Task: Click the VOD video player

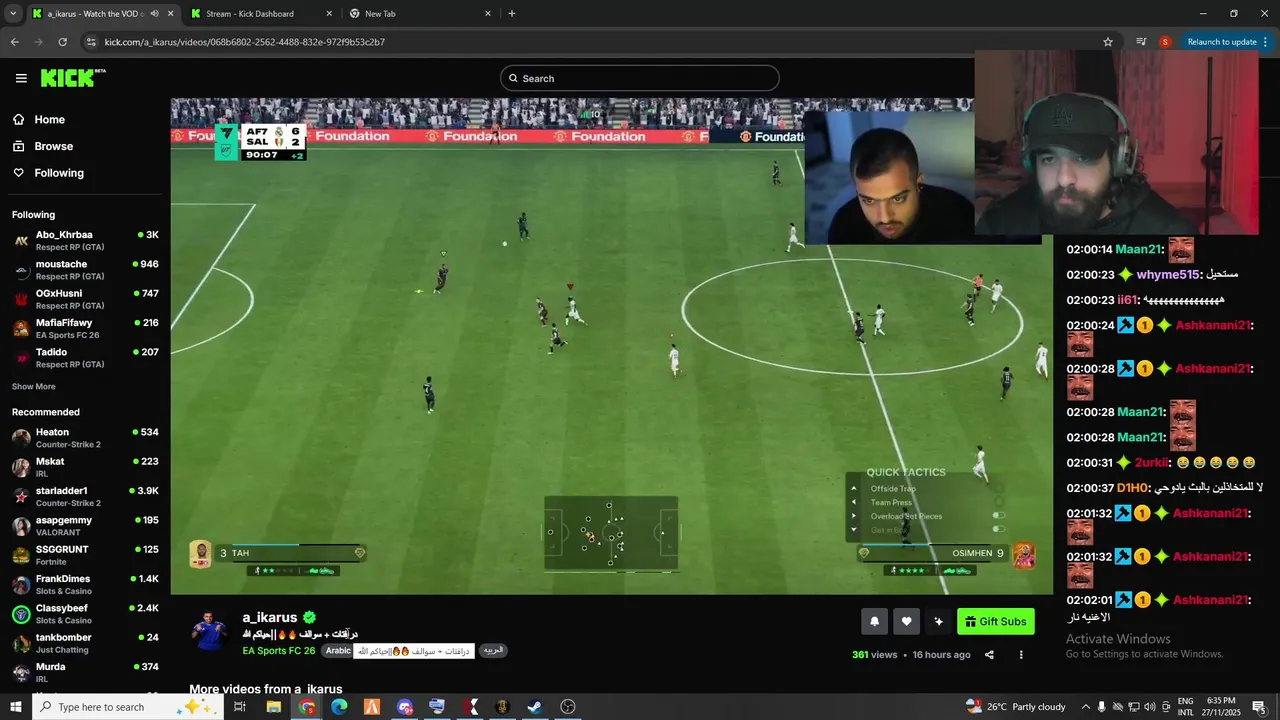Action: [x=611, y=346]
